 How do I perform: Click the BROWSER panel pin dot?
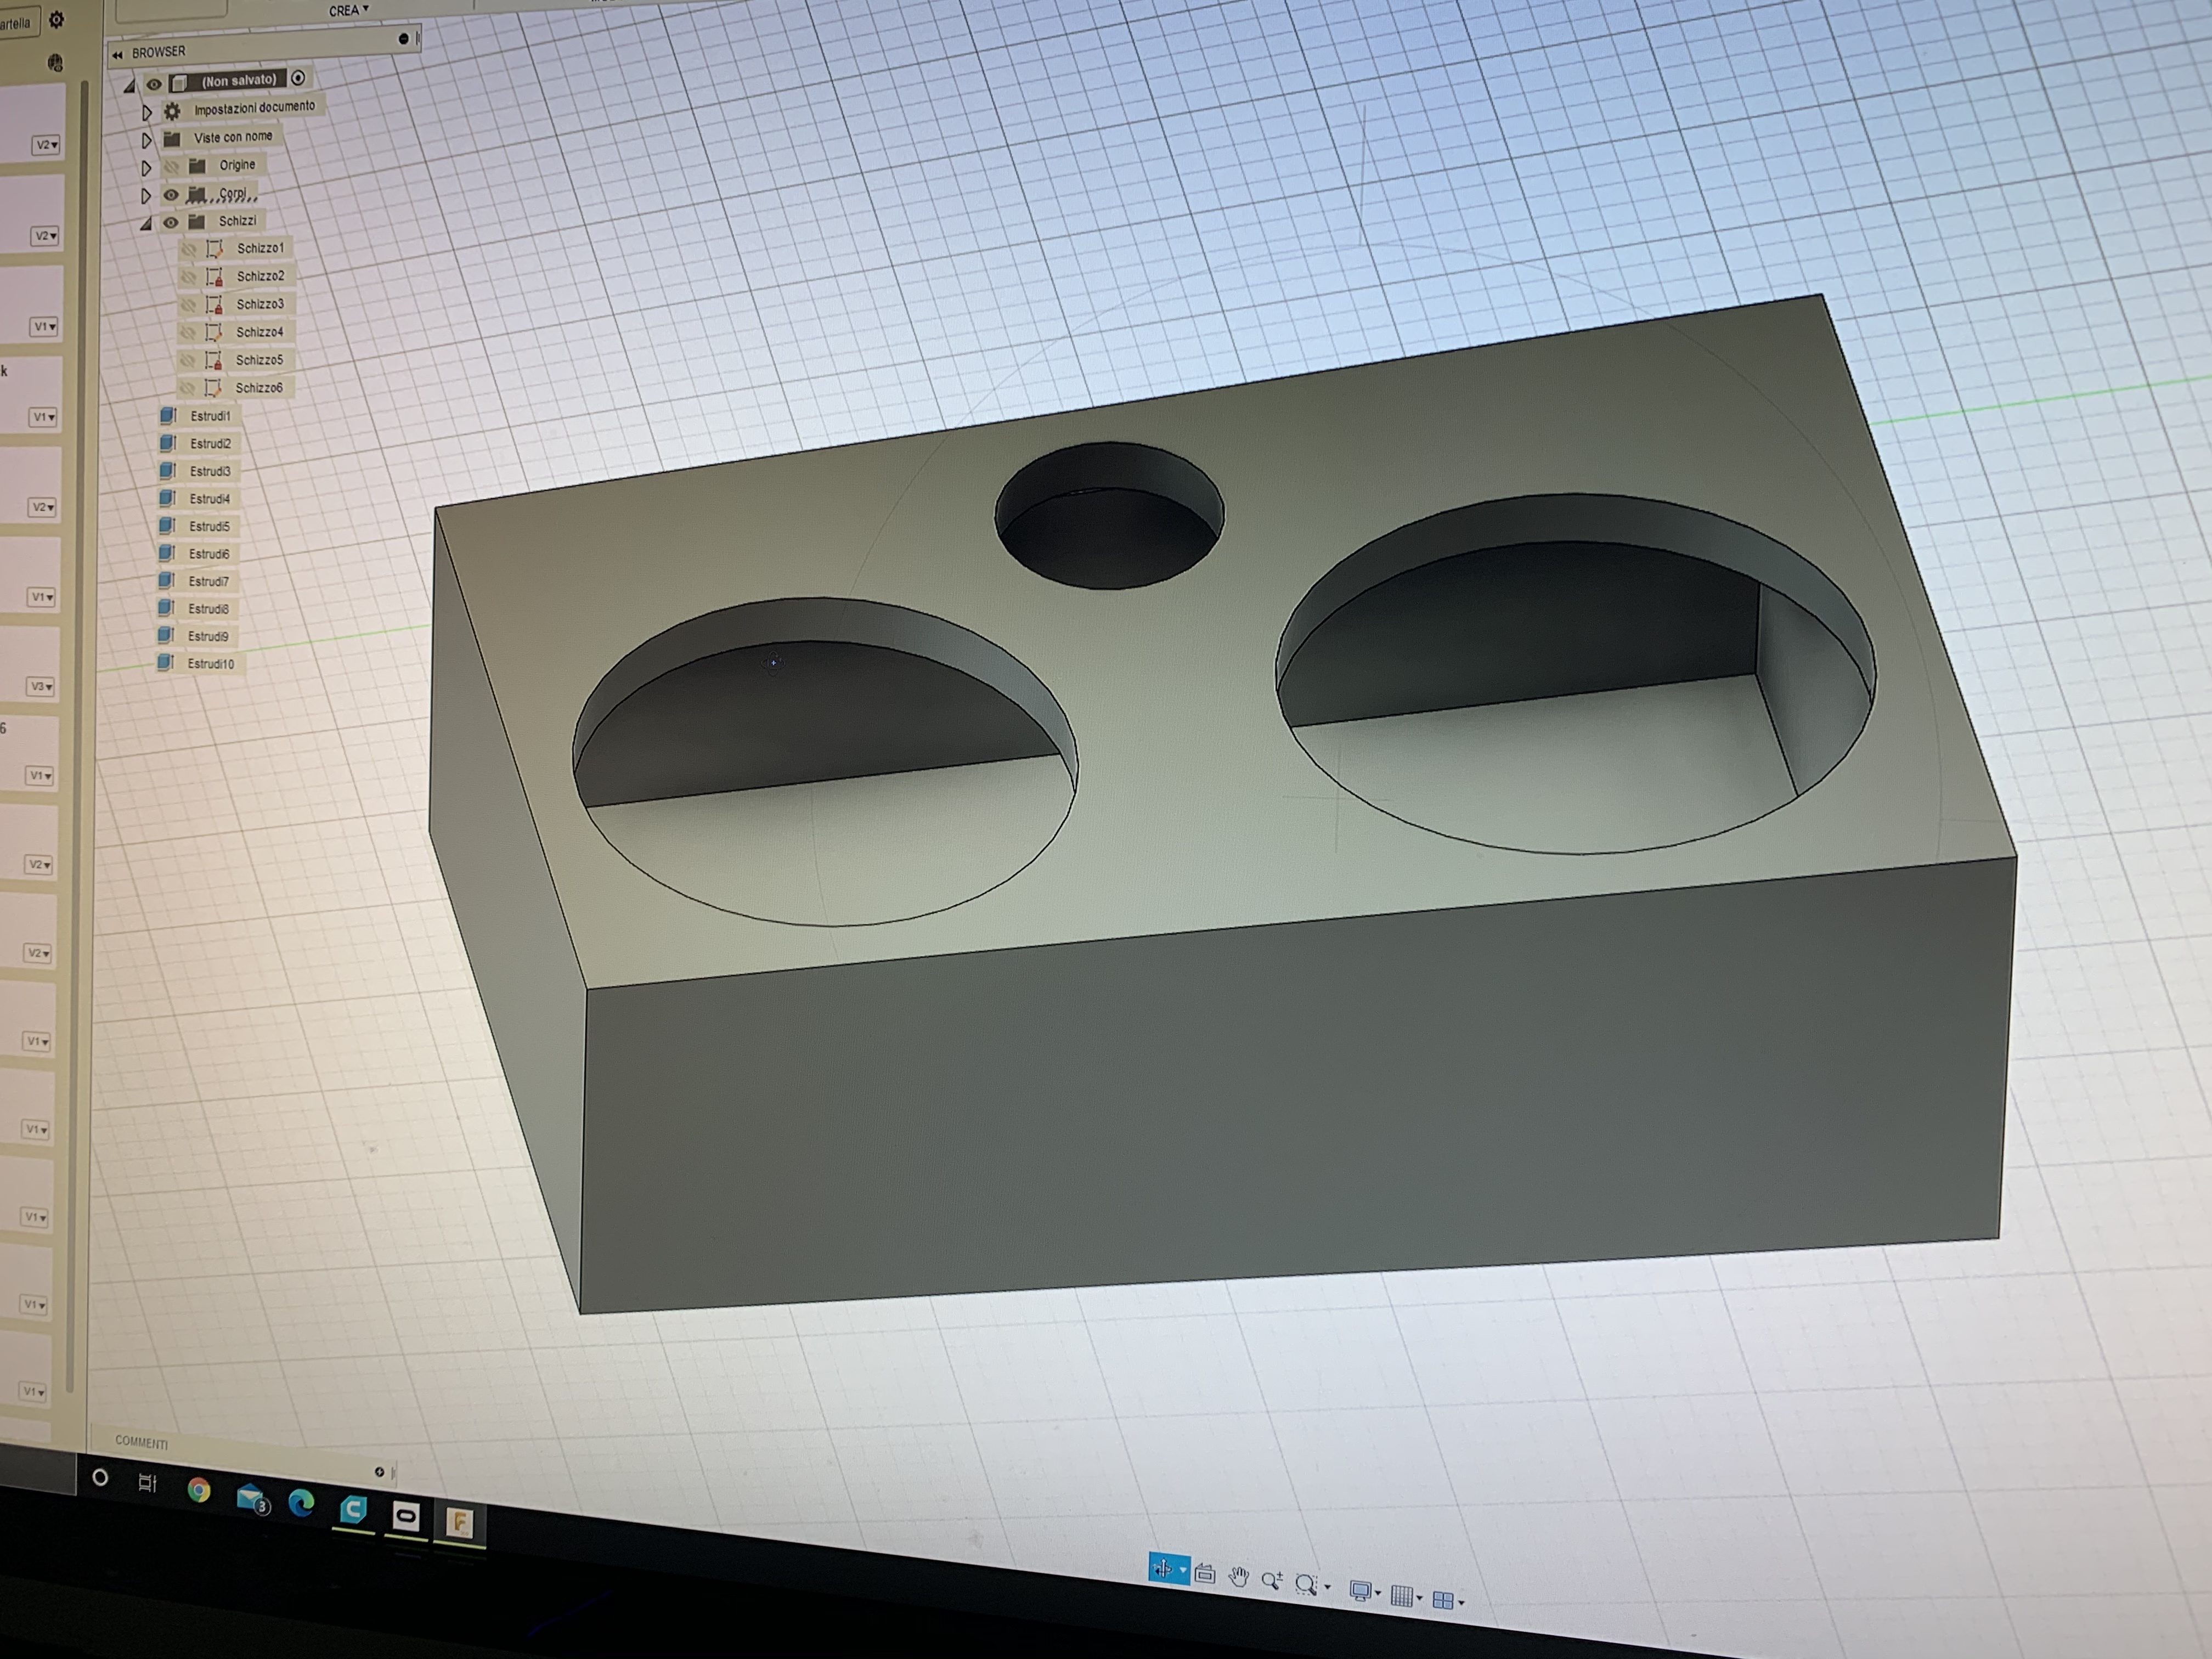click(x=404, y=39)
